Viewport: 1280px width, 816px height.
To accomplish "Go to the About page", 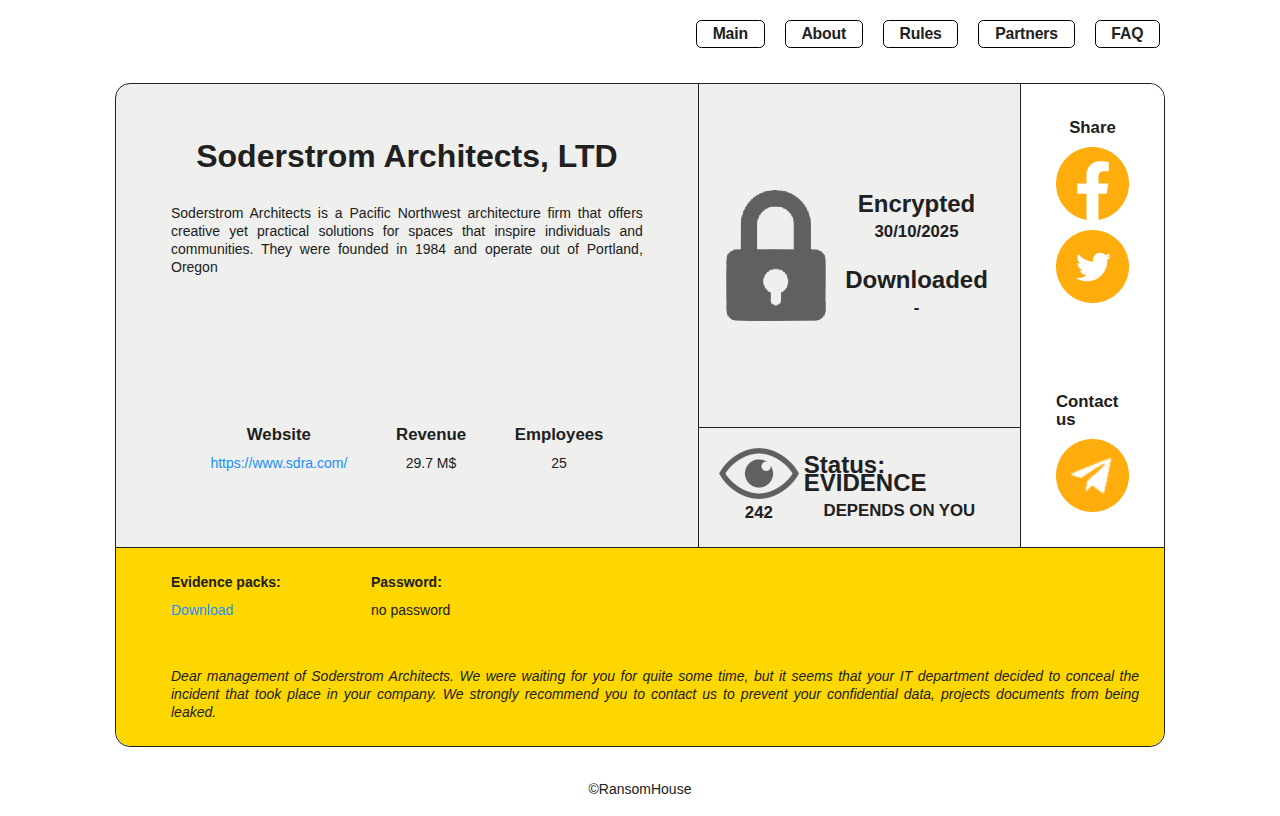I will coord(823,34).
